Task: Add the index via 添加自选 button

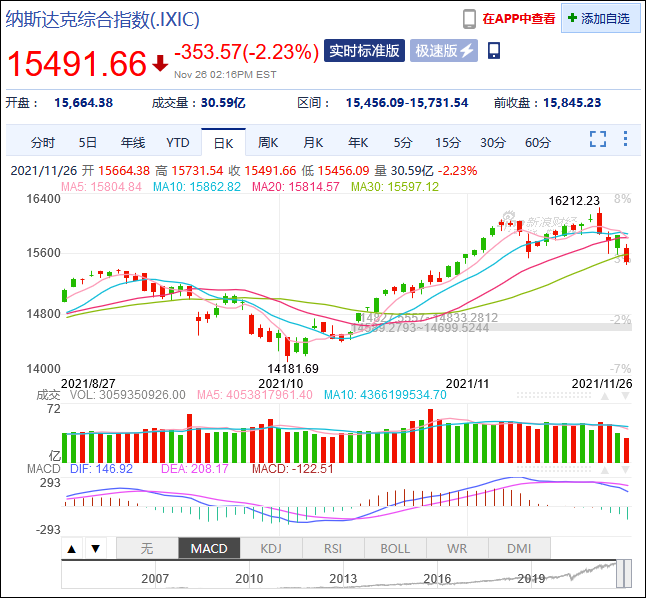Action: pyautogui.click(x=600, y=18)
